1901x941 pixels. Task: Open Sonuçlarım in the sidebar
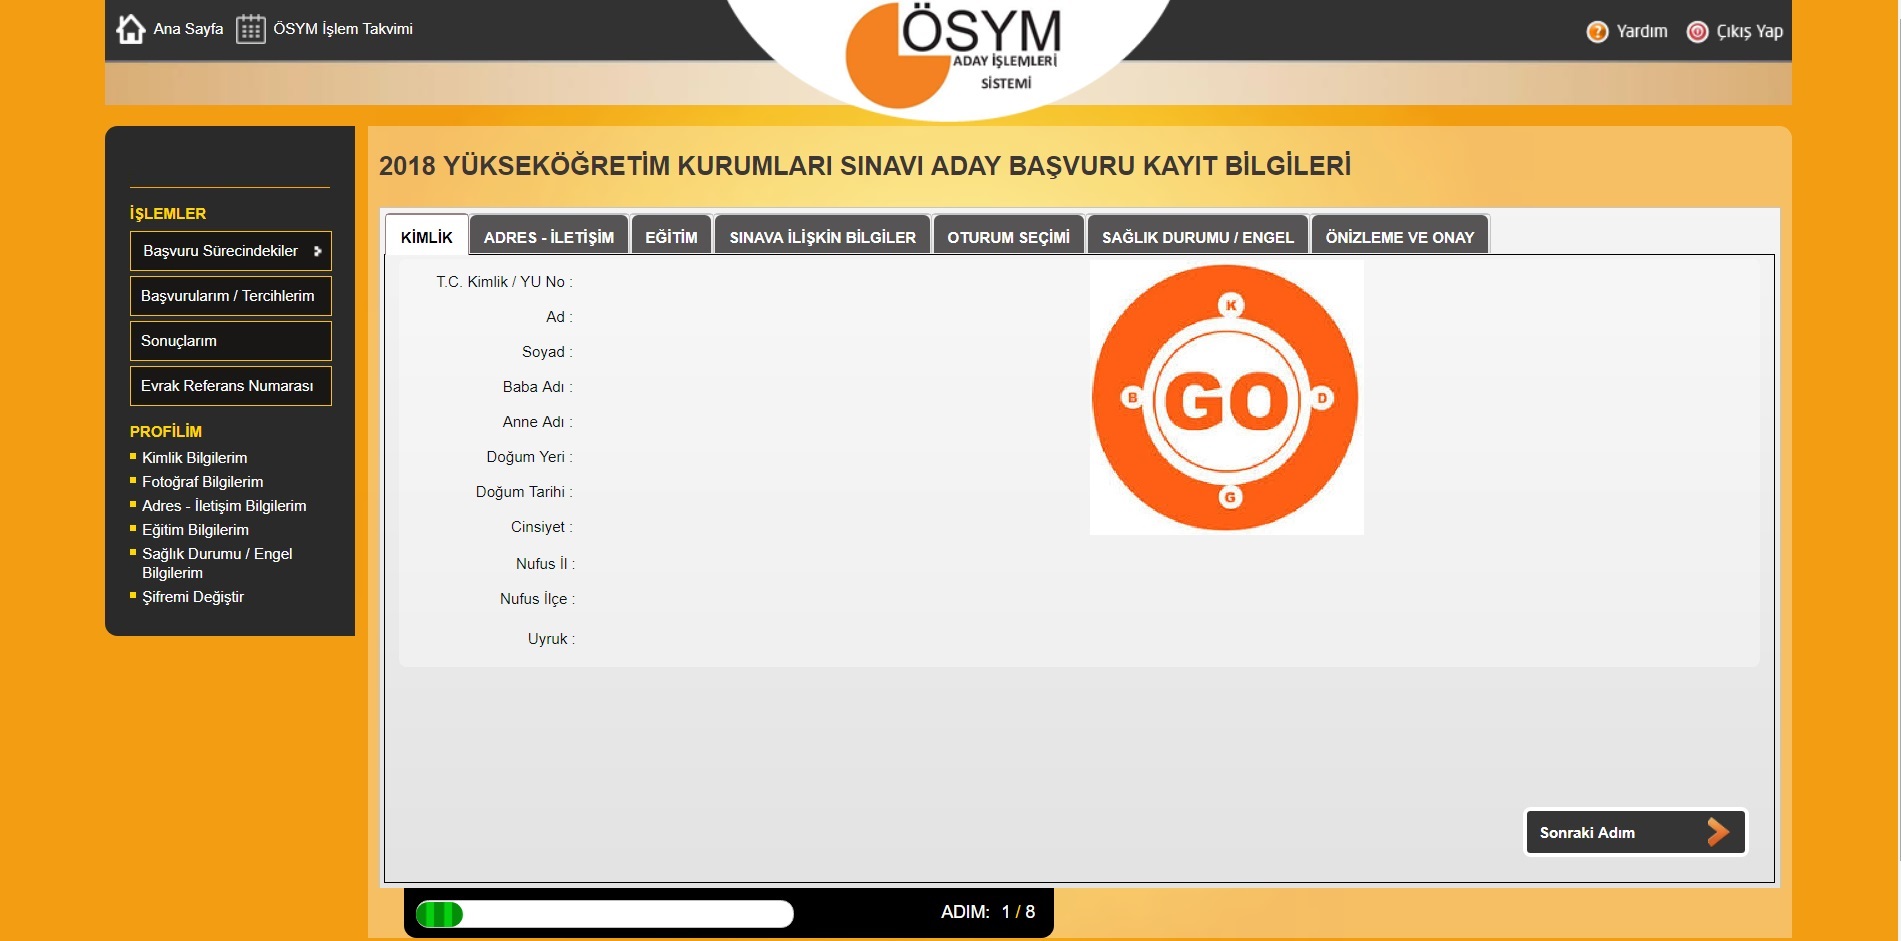click(231, 341)
